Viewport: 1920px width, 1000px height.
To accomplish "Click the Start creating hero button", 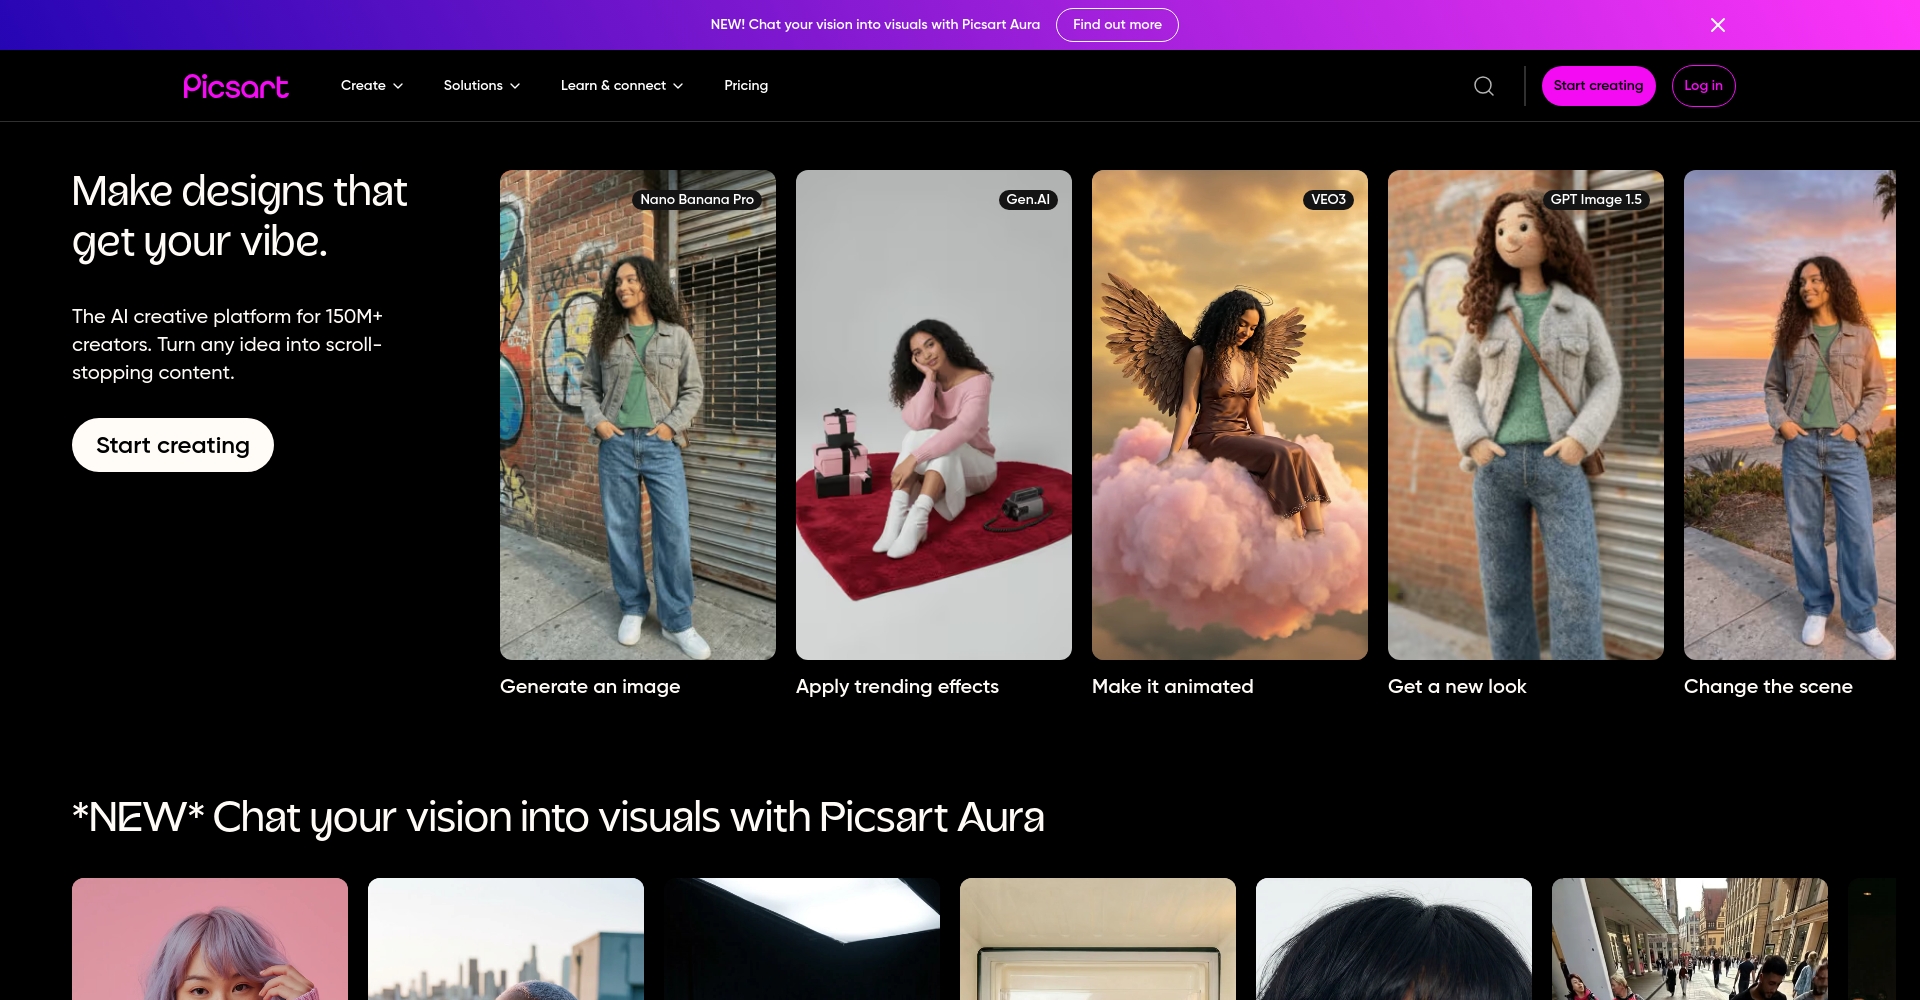I will 172,444.
